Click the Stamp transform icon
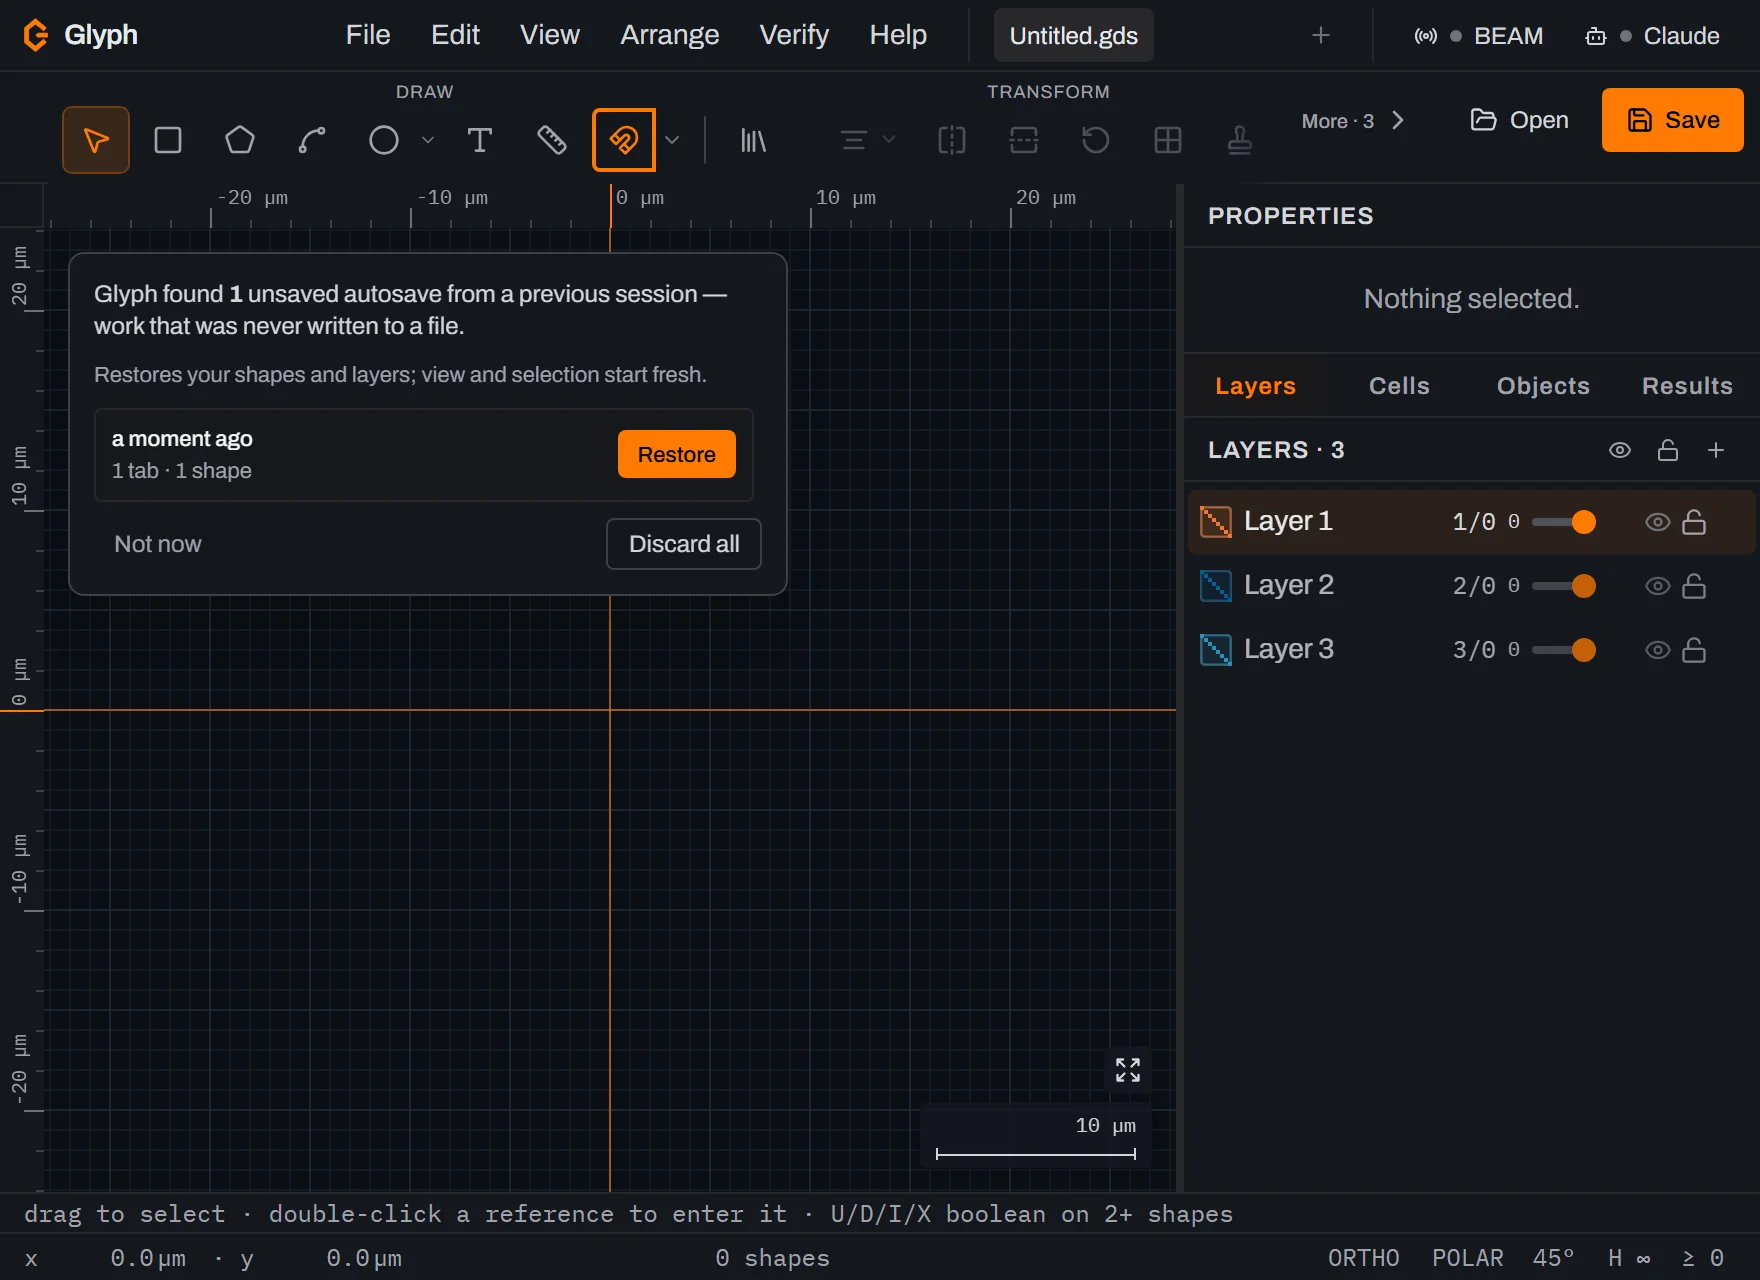The width and height of the screenshot is (1760, 1280). point(1240,140)
